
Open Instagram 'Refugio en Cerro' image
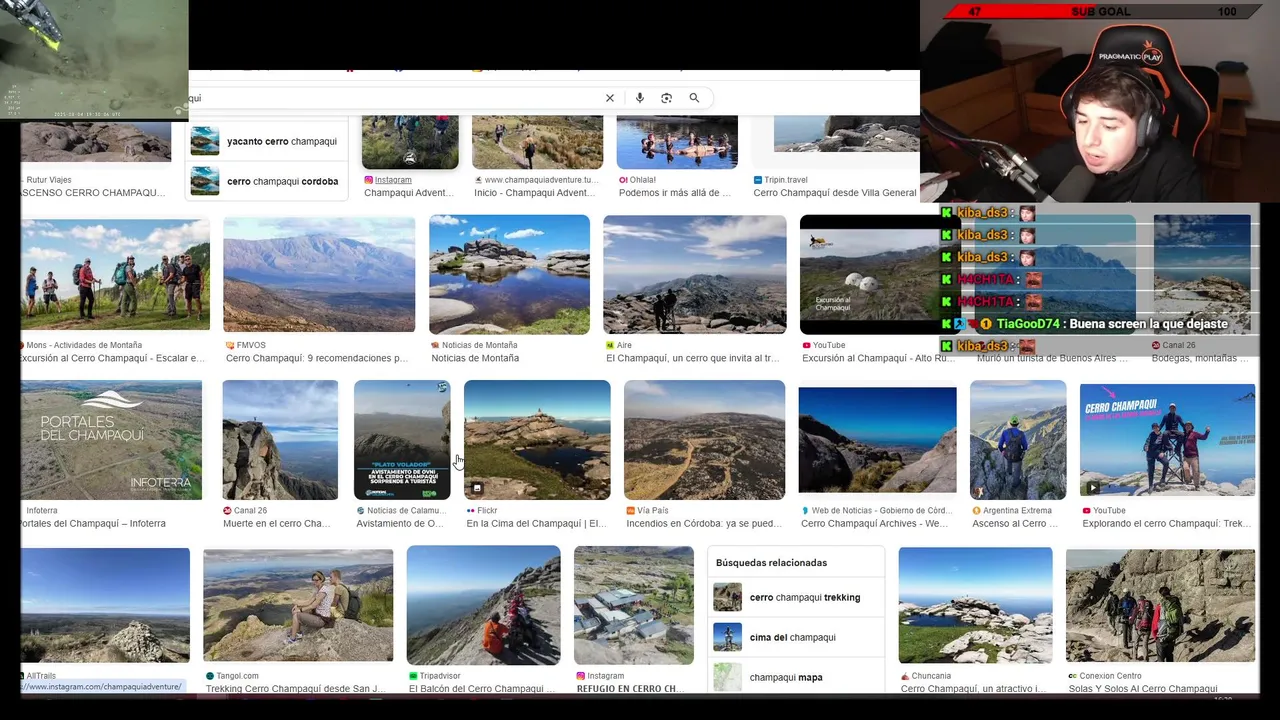point(633,605)
